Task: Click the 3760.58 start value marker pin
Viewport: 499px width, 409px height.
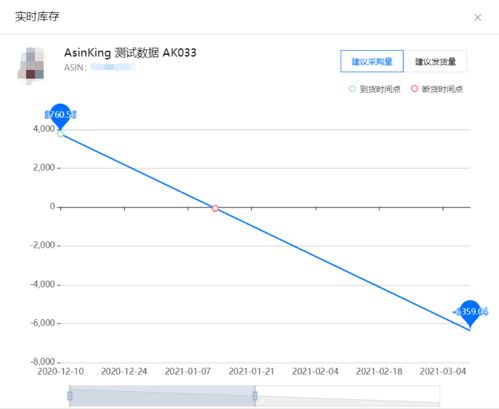Action: point(60,116)
